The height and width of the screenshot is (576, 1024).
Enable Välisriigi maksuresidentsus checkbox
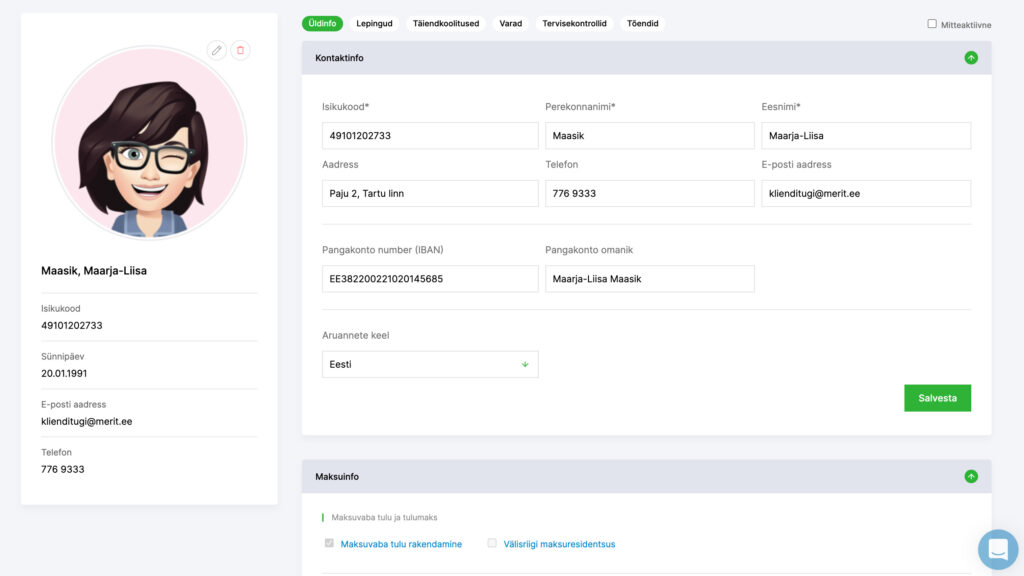click(492, 543)
